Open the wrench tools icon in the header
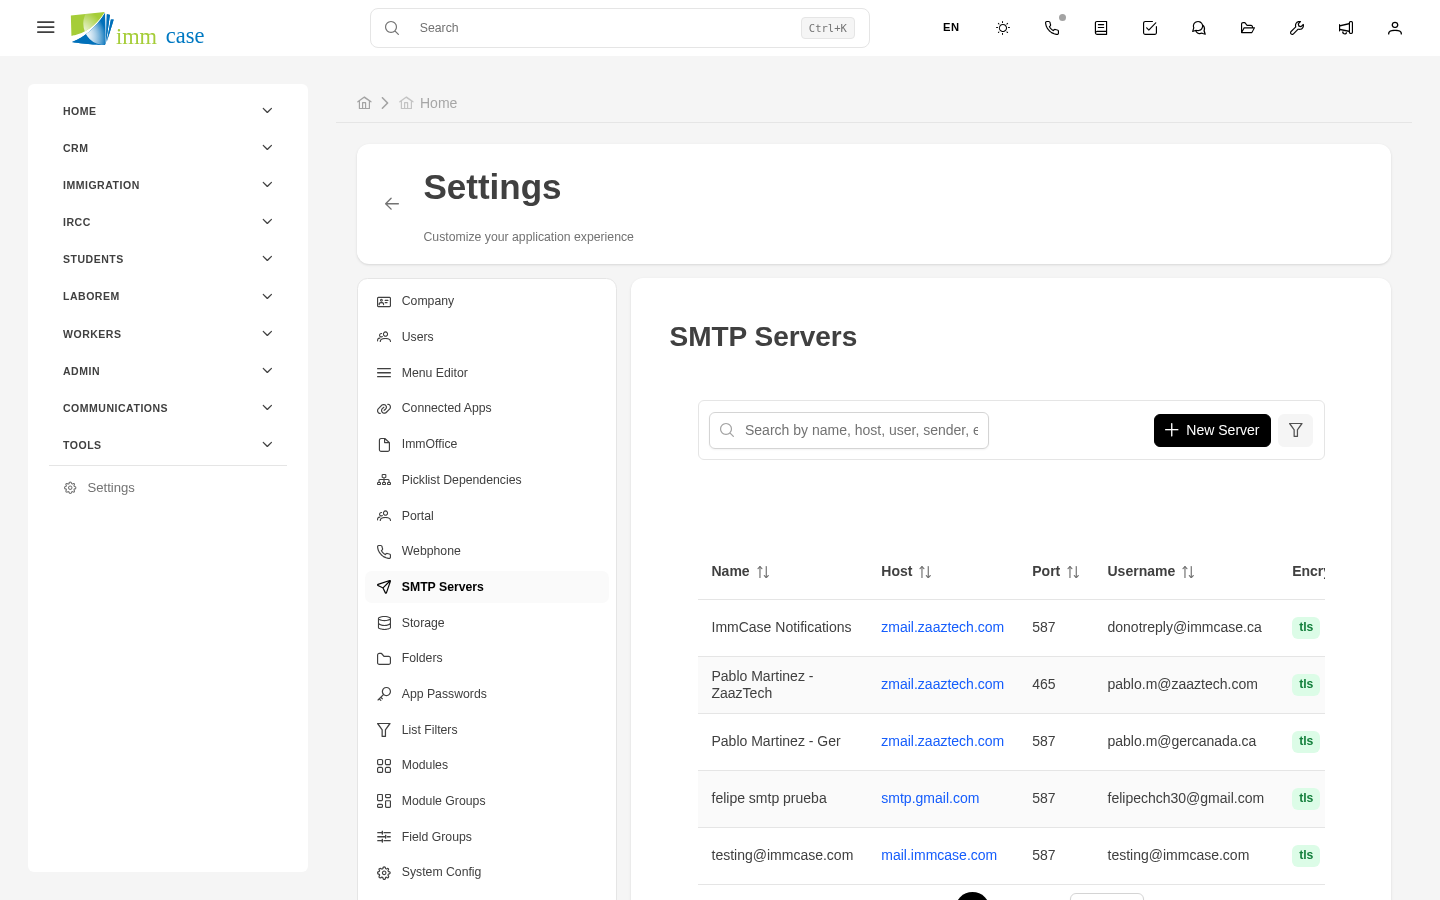 point(1297,28)
